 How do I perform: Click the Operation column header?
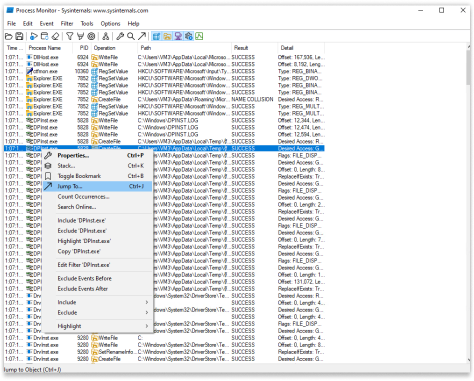coord(114,48)
